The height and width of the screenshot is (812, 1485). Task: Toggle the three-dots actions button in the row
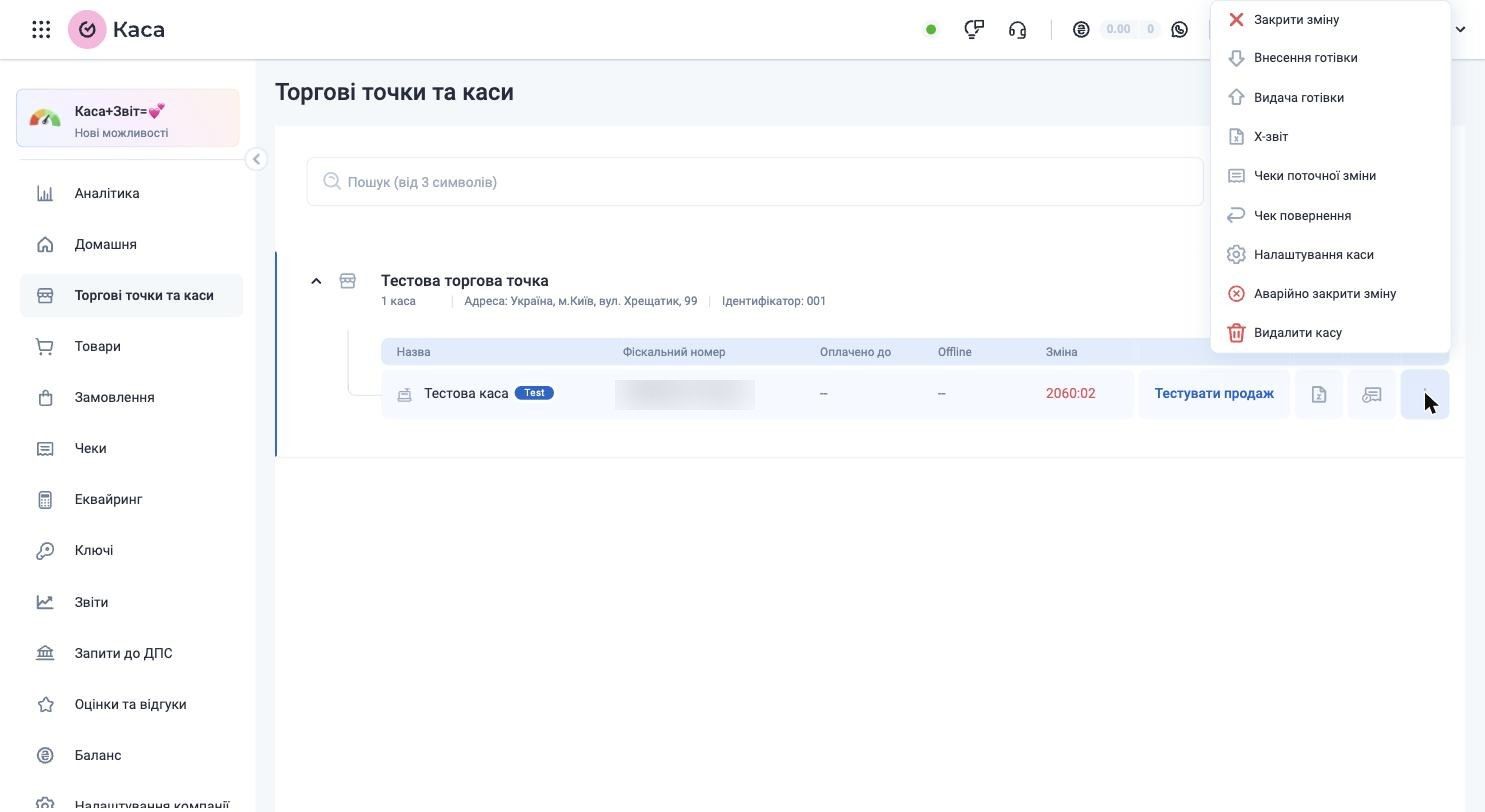point(1425,394)
